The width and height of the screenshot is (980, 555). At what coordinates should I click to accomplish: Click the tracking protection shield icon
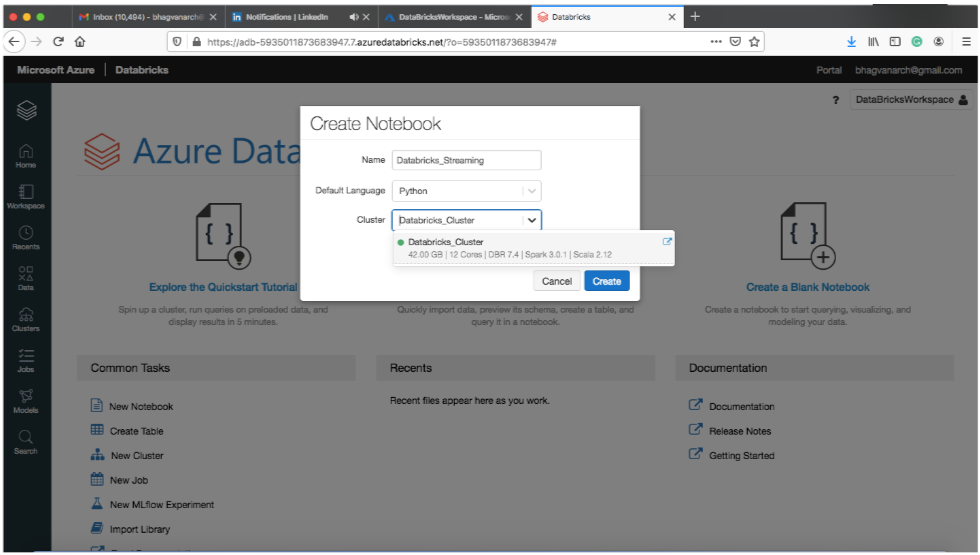coord(178,42)
